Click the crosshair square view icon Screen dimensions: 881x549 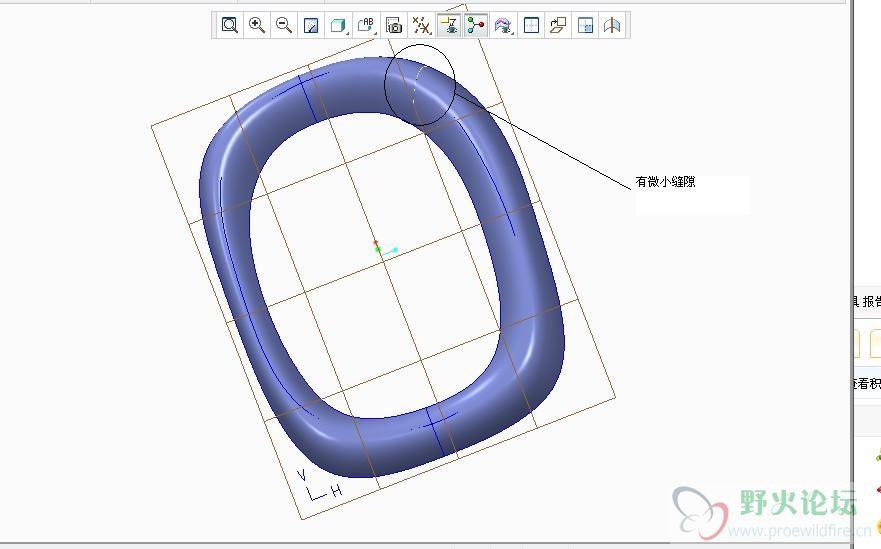pyautogui.click(x=531, y=25)
